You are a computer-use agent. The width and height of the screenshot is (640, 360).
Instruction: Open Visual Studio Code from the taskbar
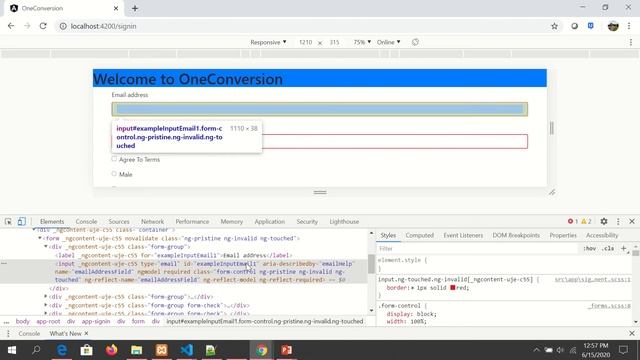coord(187,350)
